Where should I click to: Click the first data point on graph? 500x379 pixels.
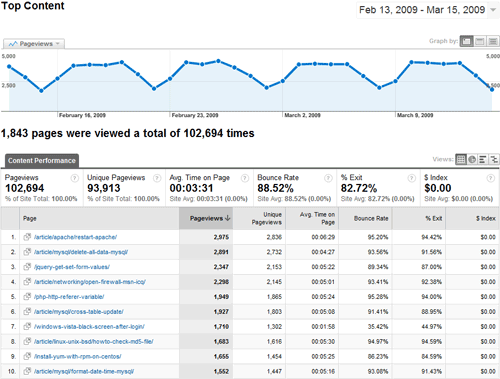[x=9, y=67]
